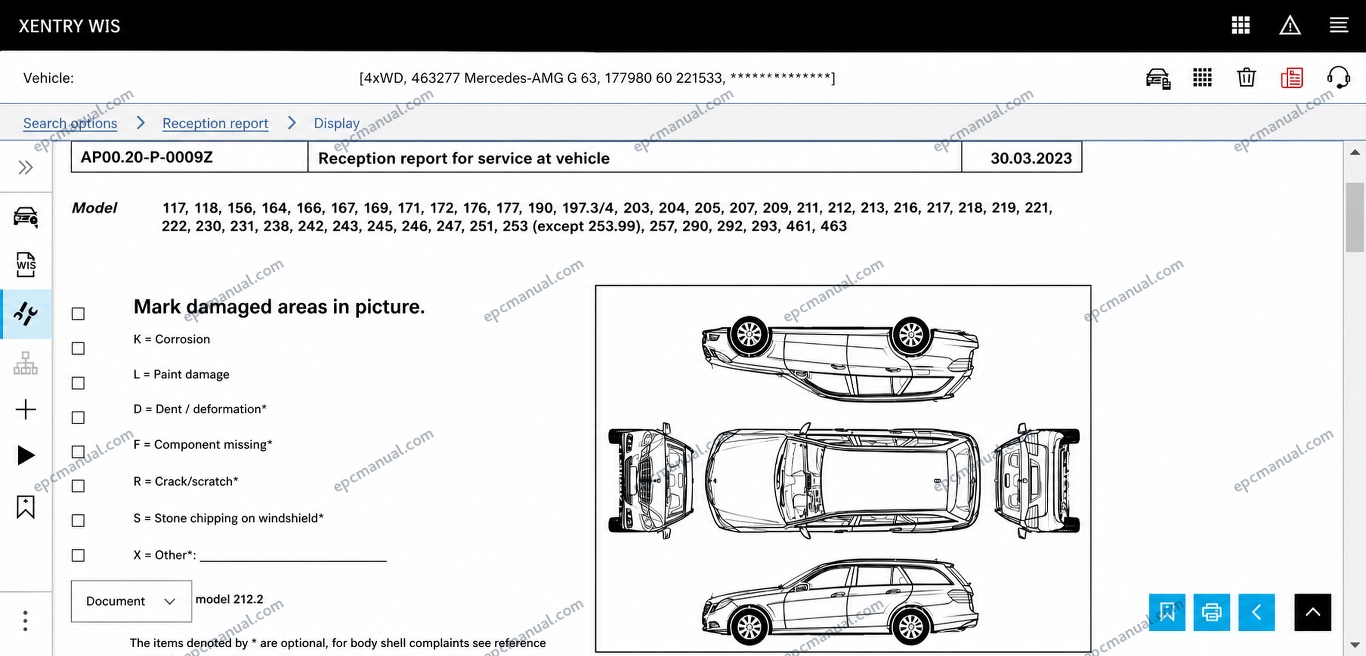
Task: Open the Reception report breadcrumb link
Action: tap(215, 123)
